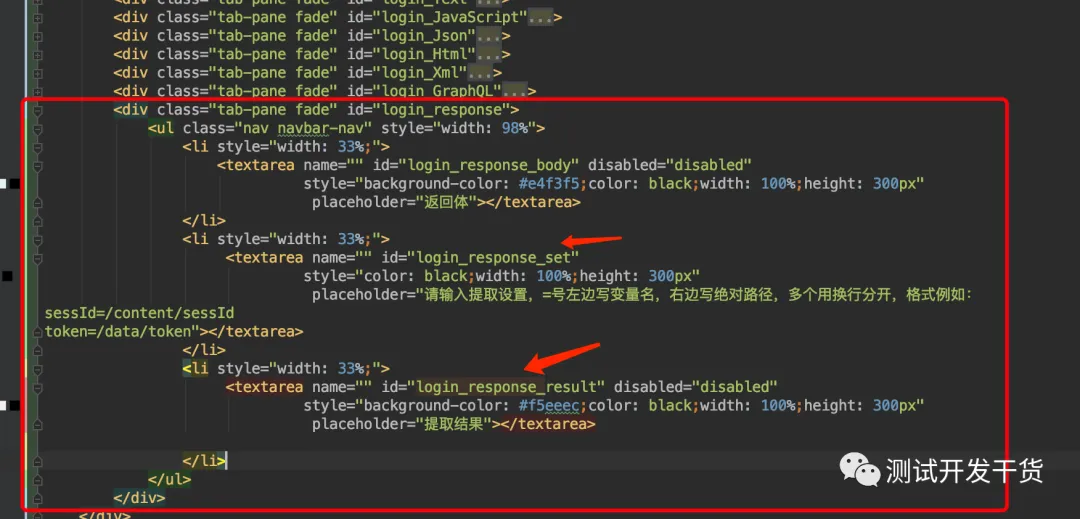Click the login_response_body id attribute
Image resolution: width=1080 pixels, height=519 pixels.
click(x=476, y=165)
